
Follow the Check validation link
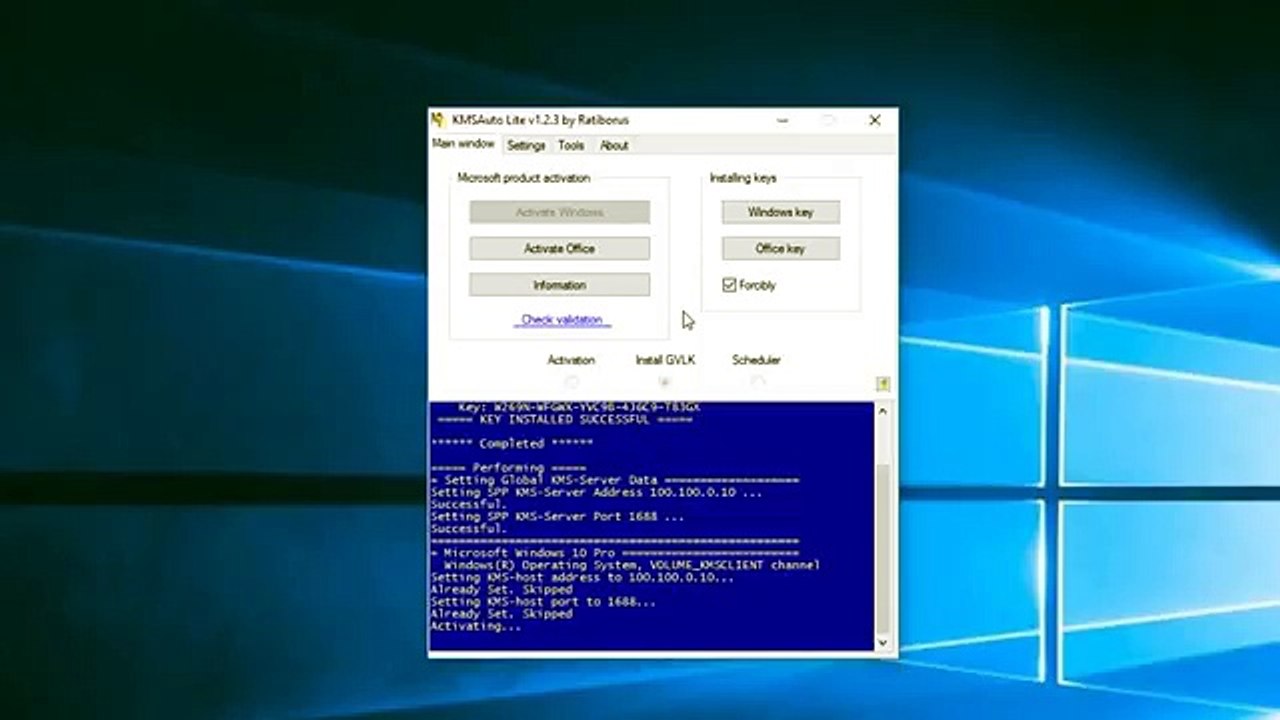[x=562, y=320]
